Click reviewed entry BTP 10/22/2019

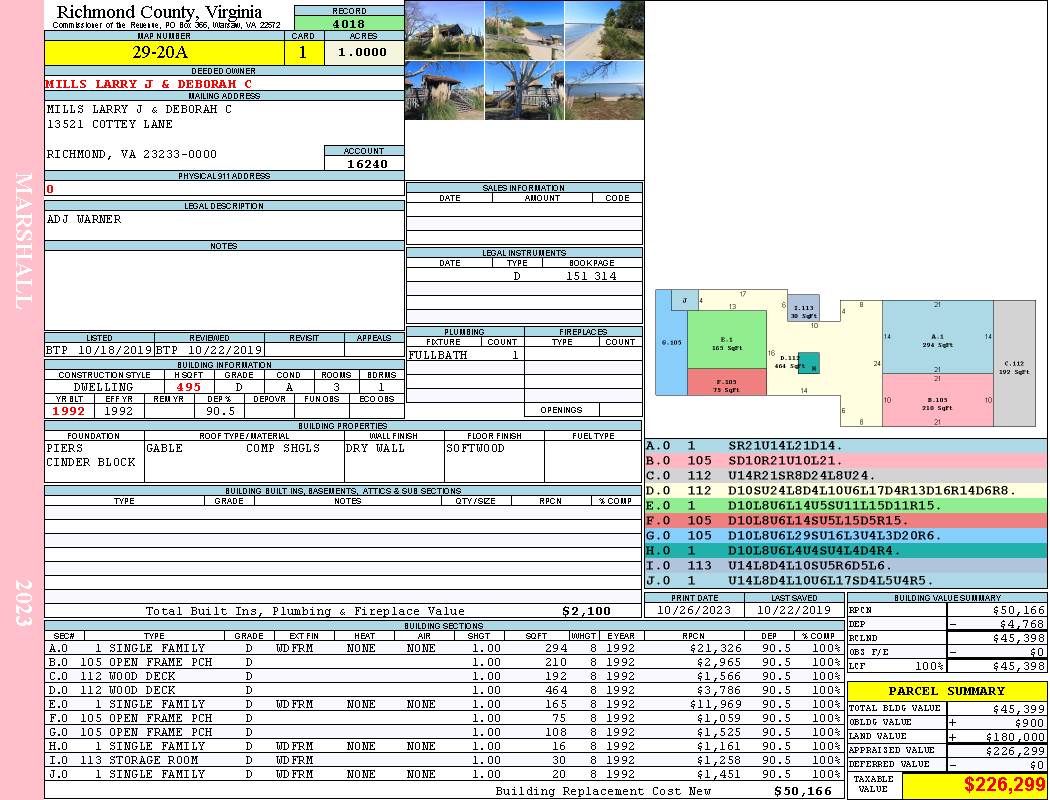coord(209,349)
